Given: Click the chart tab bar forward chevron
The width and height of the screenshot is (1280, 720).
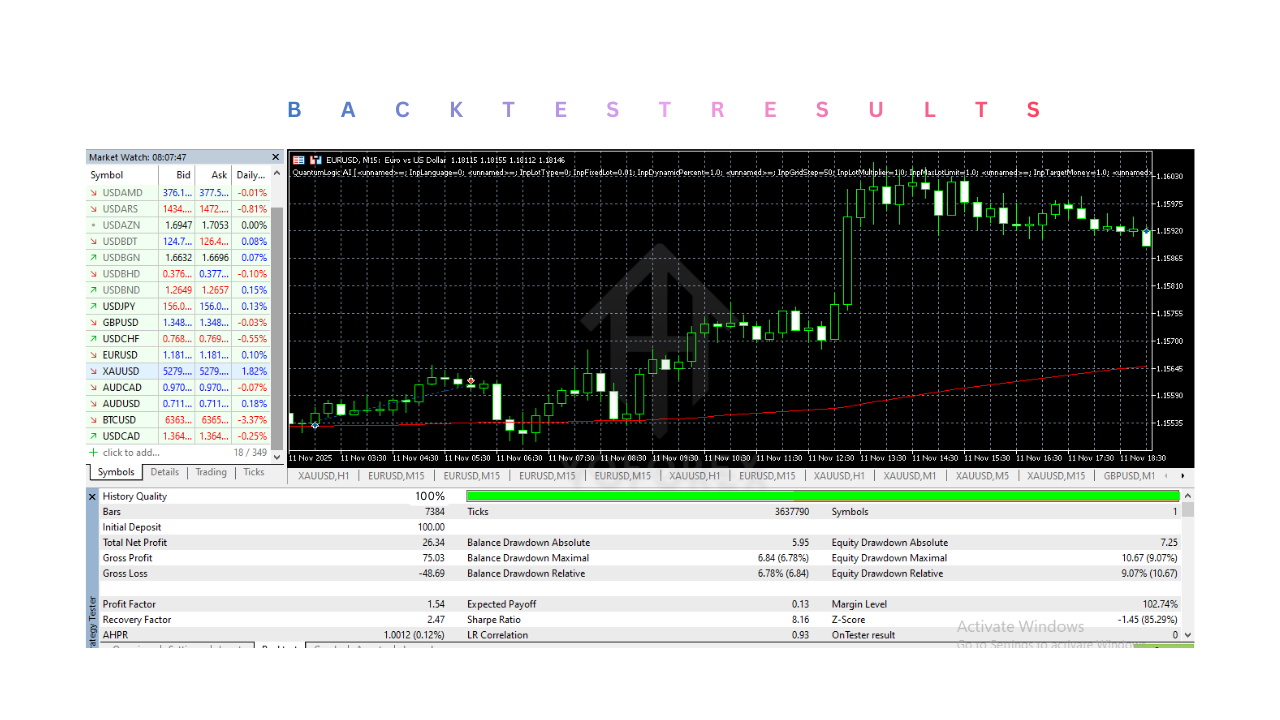Looking at the screenshot, I should 1183,476.
